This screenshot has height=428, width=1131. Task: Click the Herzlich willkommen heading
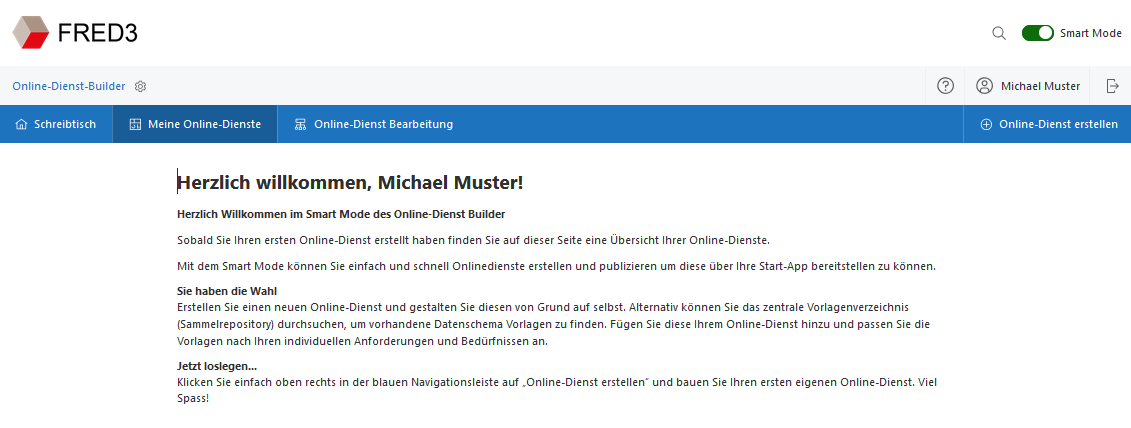[350, 182]
